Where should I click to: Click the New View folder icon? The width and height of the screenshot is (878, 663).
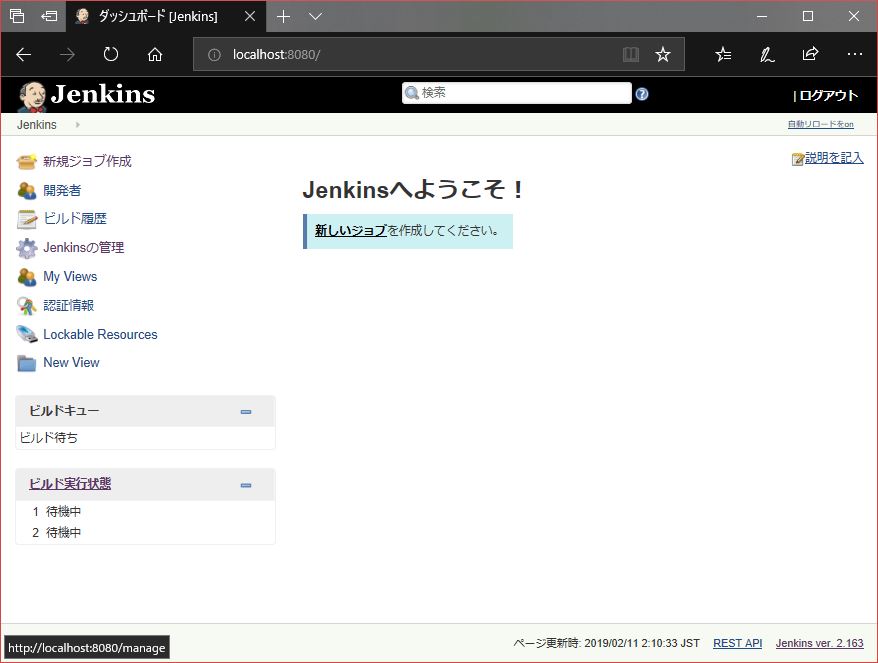(26, 363)
